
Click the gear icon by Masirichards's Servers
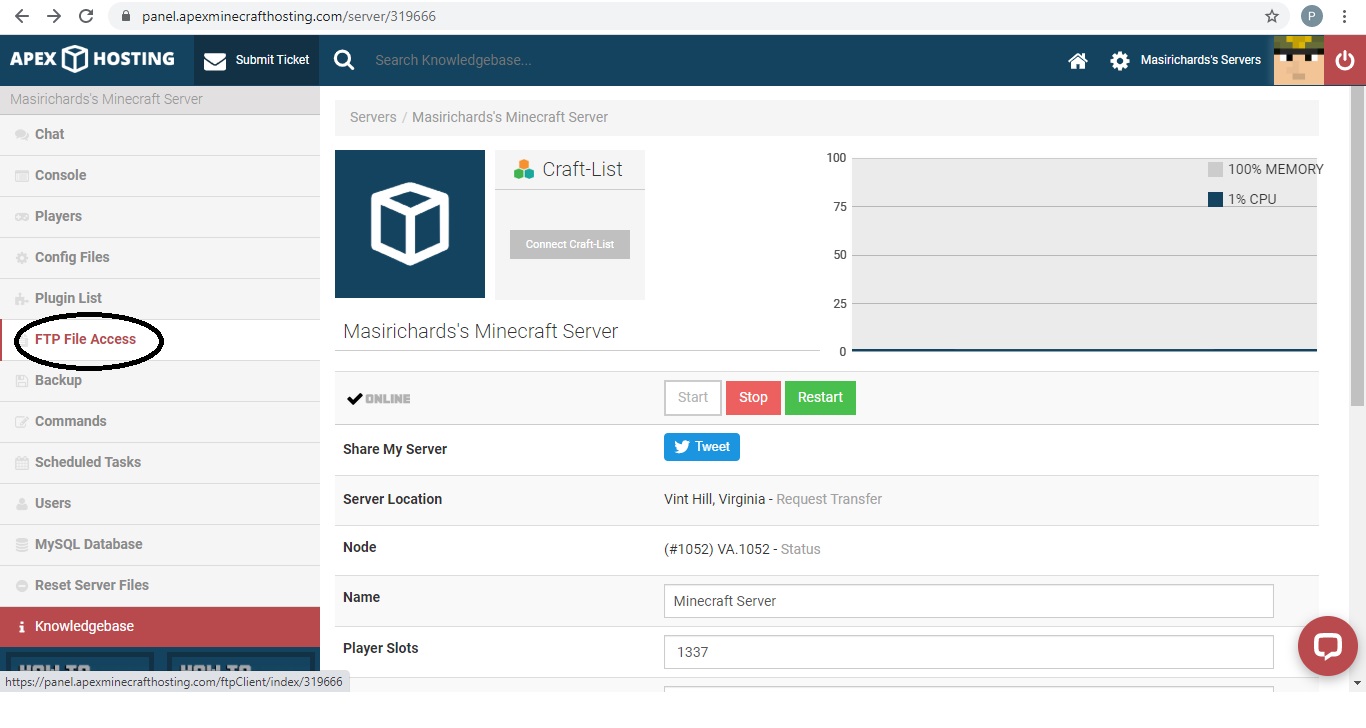(x=1120, y=60)
